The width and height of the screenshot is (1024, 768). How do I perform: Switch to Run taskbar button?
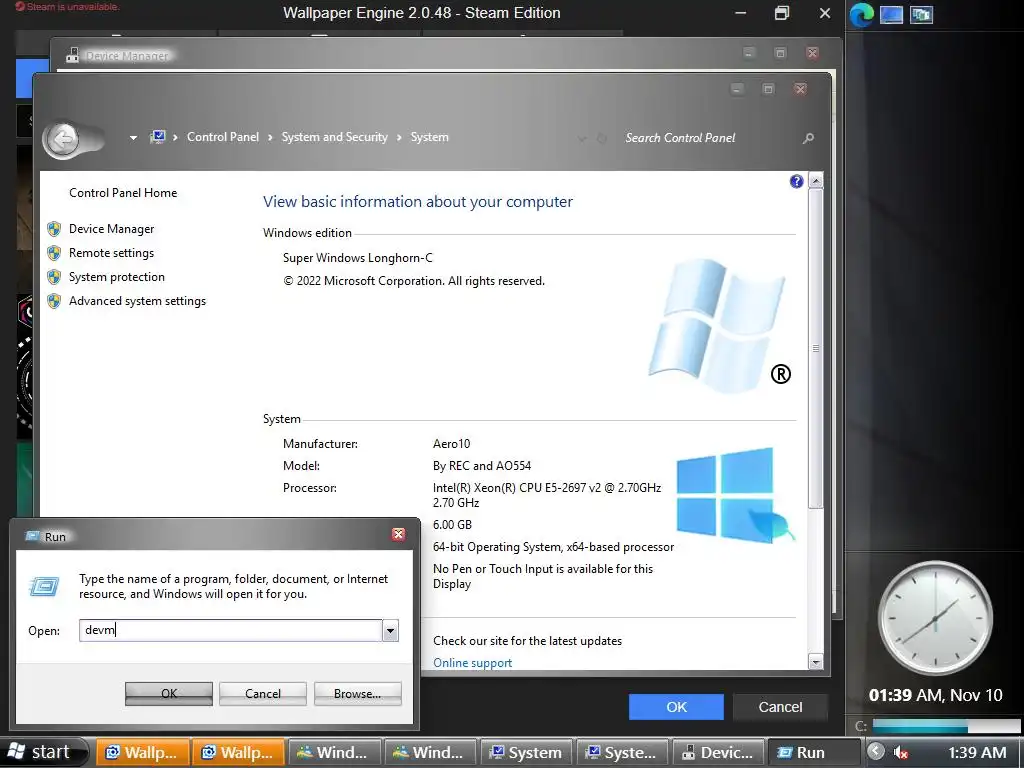814,752
